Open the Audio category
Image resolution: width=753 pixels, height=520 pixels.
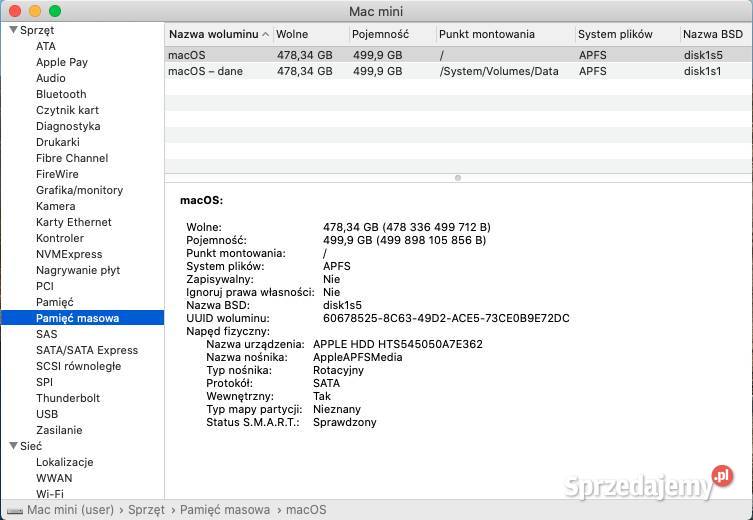pos(50,78)
